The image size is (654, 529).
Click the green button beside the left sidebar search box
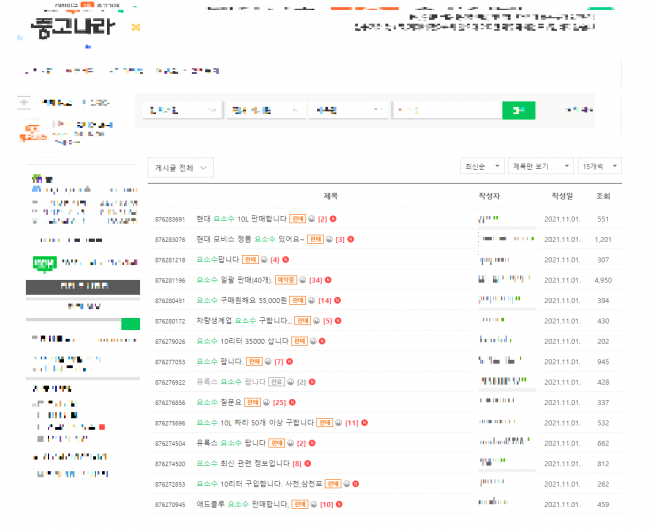(131, 324)
